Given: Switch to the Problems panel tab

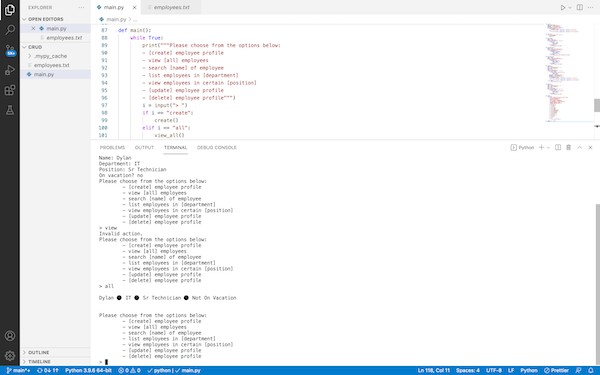Looking at the screenshot, I should click(112, 147).
